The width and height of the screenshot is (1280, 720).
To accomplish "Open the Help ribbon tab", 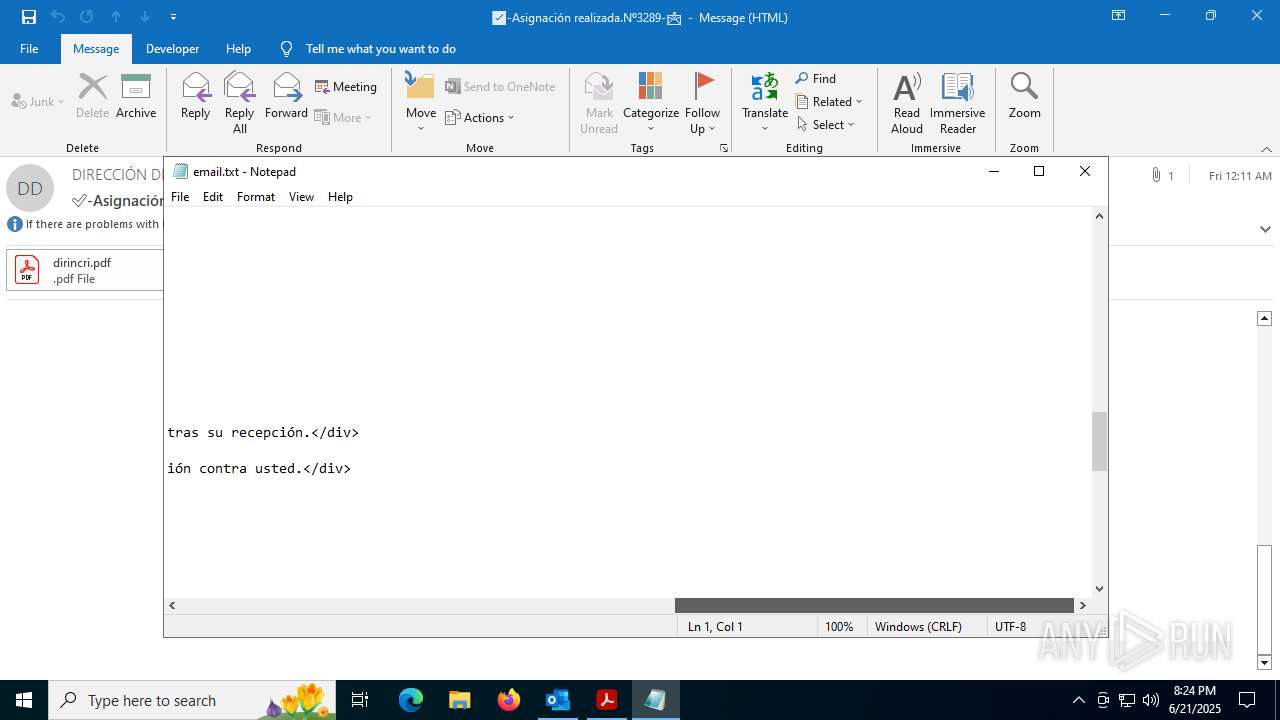I will pyautogui.click(x=238, y=48).
